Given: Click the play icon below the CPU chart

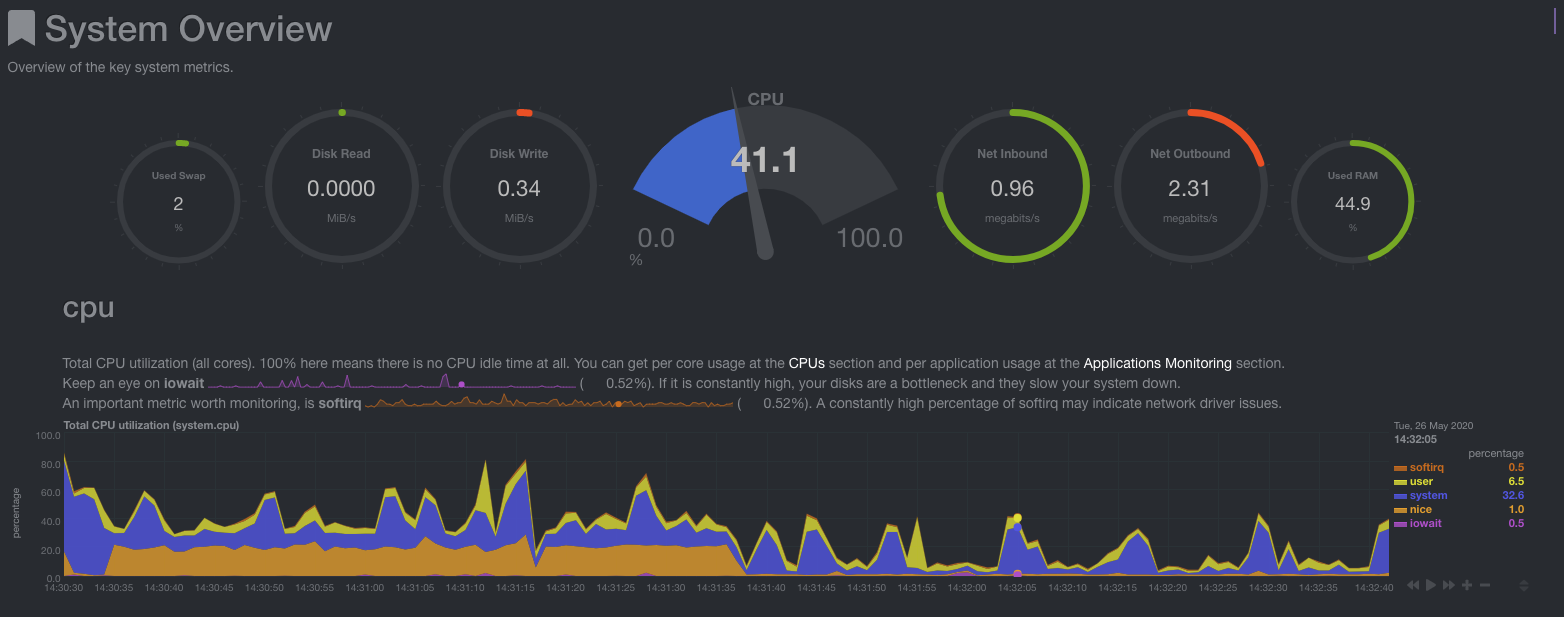Looking at the screenshot, I should (x=1430, y=585).
